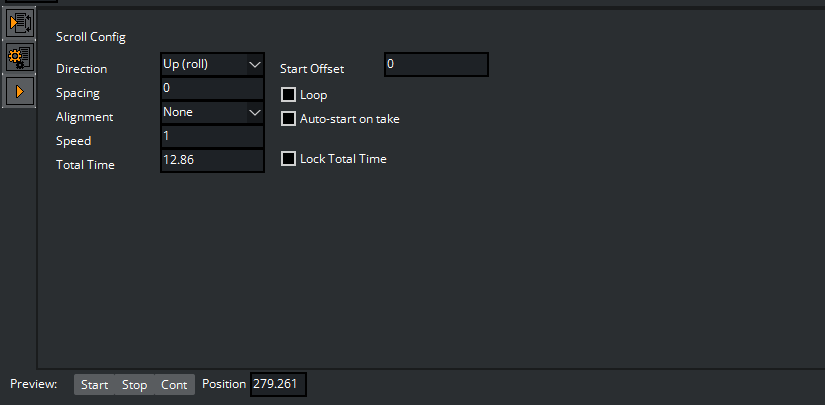Check the Lock Total Time option
This screenshot has width=825, height=405.
click(x=289, y=159)
